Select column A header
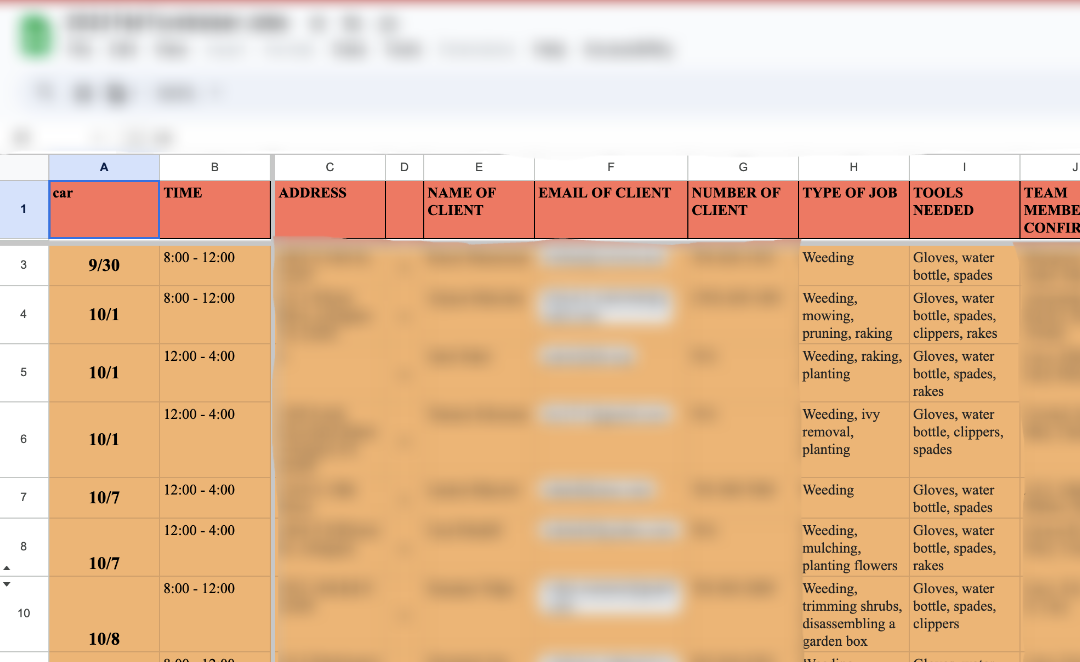1080x662 pixels. [104, 167]
